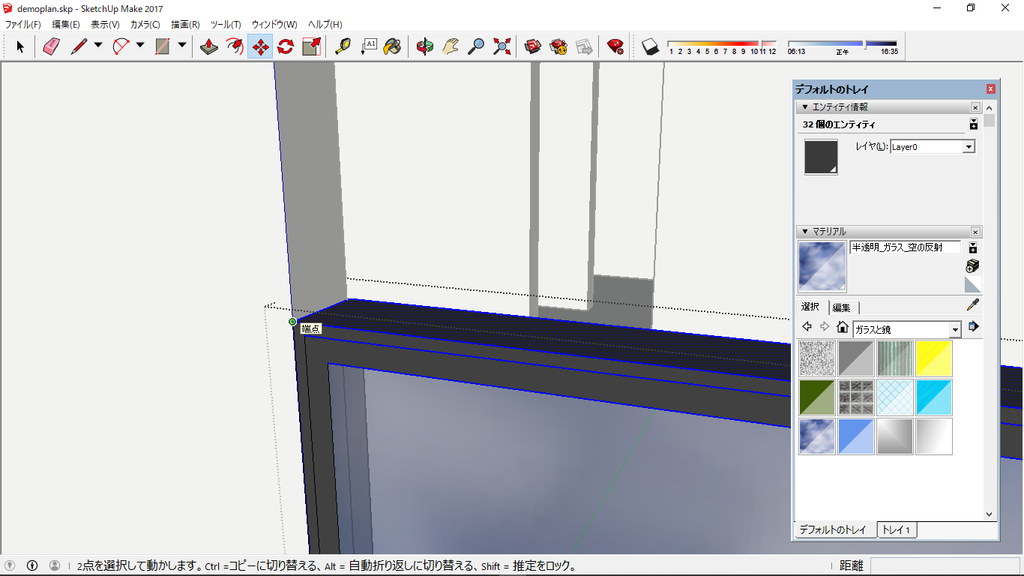The image size is (1024, 576).
Task: Activate the Push/Pull tool
Action: [209, 47]
